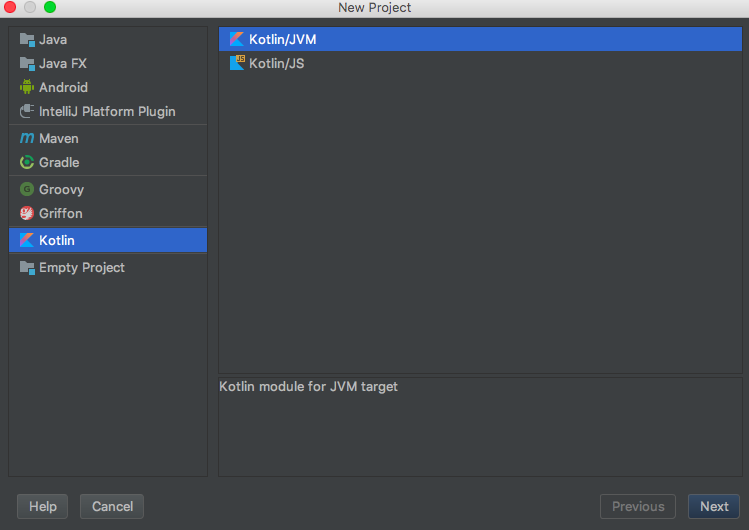Image resolution: width=749 pixels, height=530 pixels.
Task: Click the Maven 'm' icon
Action: [x=27, y=138]
